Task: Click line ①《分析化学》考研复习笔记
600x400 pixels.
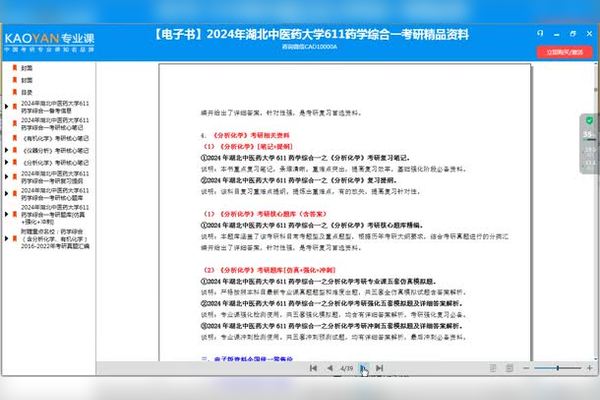Action: pyautogui.click(x=305, y=158)
